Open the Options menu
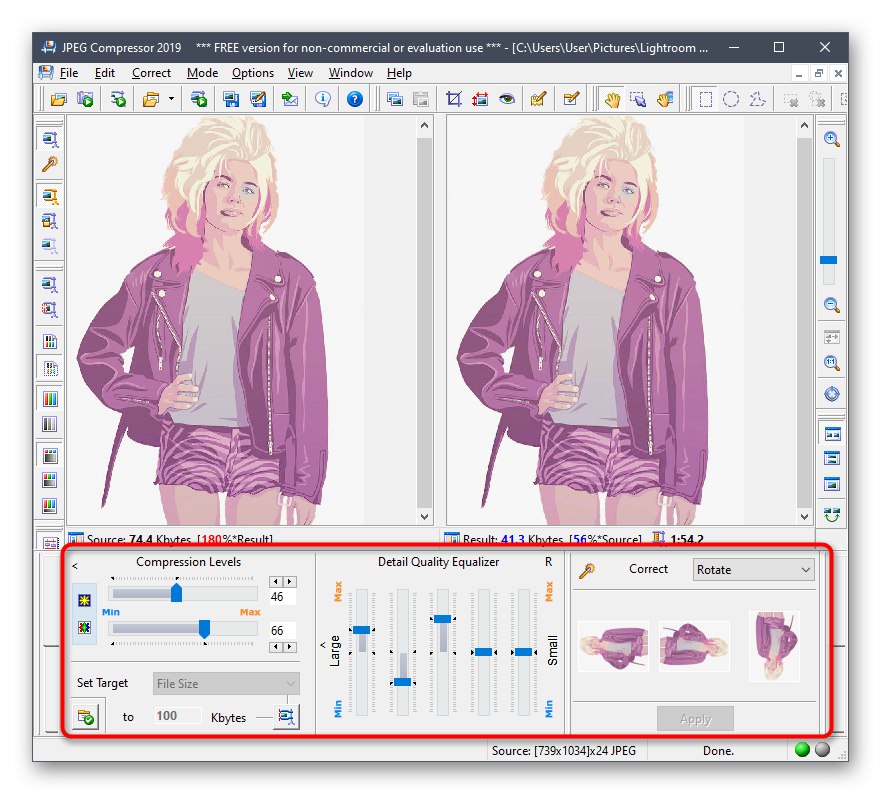Viewport: 881px width, 794px height. pyautogui.click(x=252, y=73)
